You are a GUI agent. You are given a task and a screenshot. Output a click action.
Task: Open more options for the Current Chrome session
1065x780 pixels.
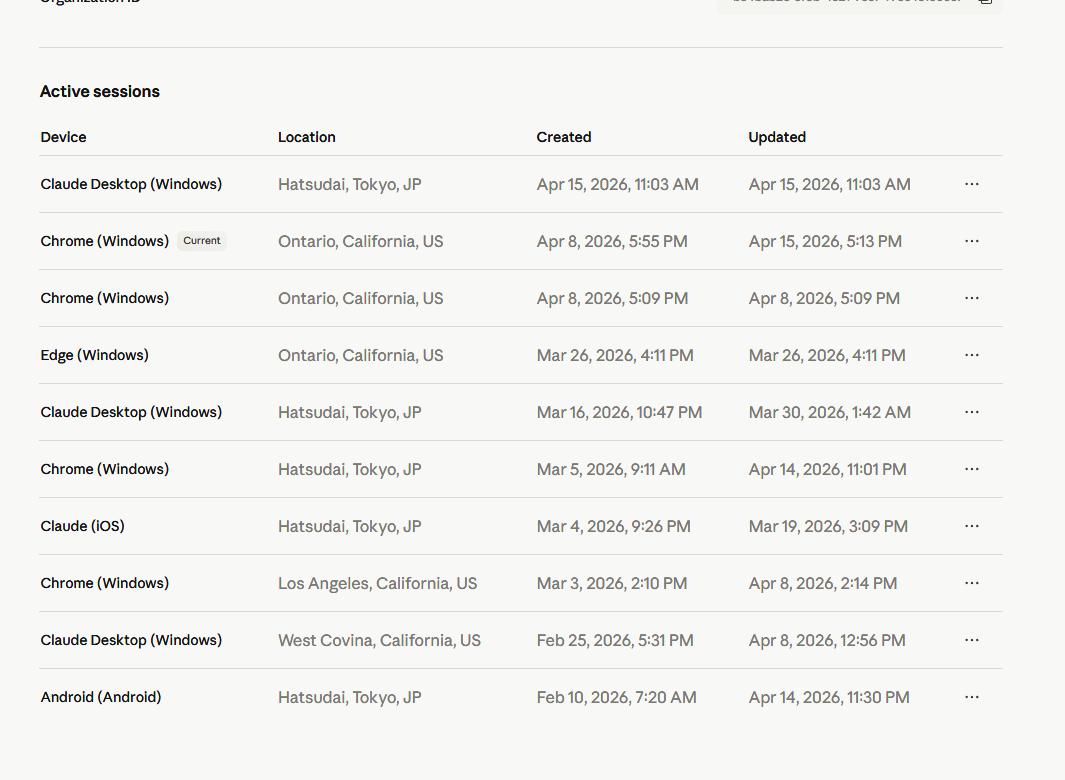point(972,241)
